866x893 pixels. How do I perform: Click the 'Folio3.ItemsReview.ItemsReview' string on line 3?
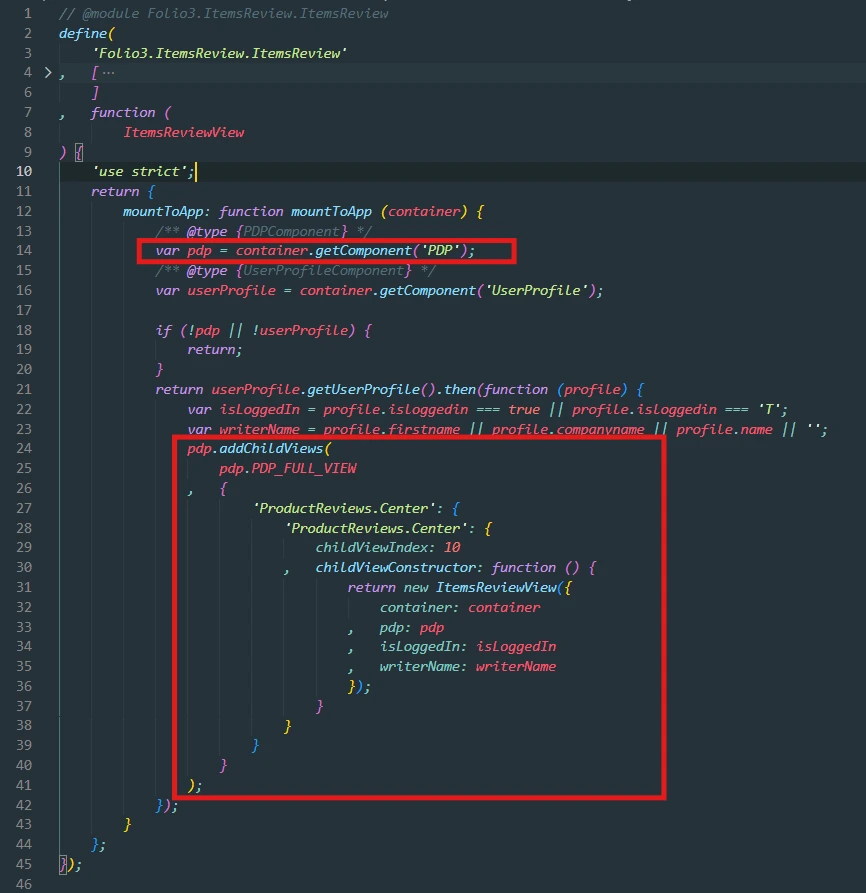(220, 53)
